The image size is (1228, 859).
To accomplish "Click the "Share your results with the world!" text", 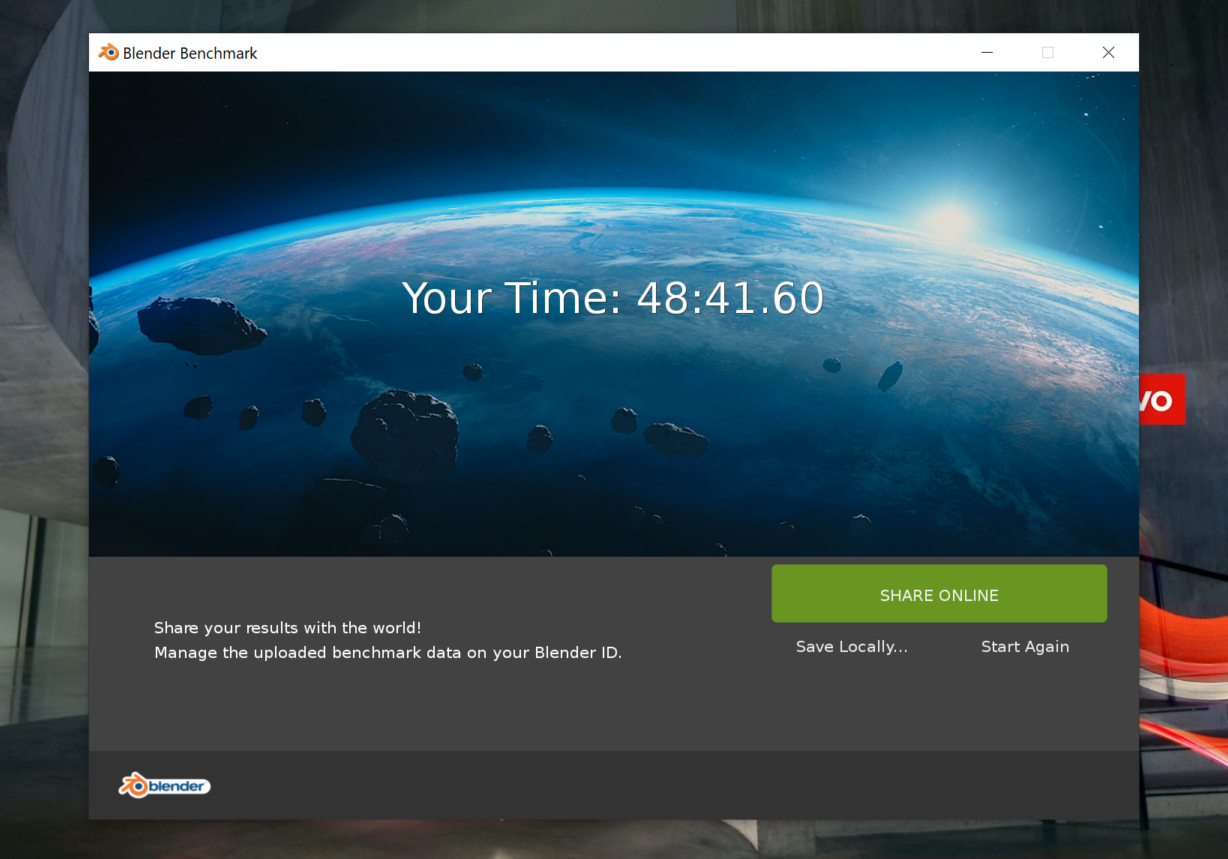I will (x=287, y=628).
